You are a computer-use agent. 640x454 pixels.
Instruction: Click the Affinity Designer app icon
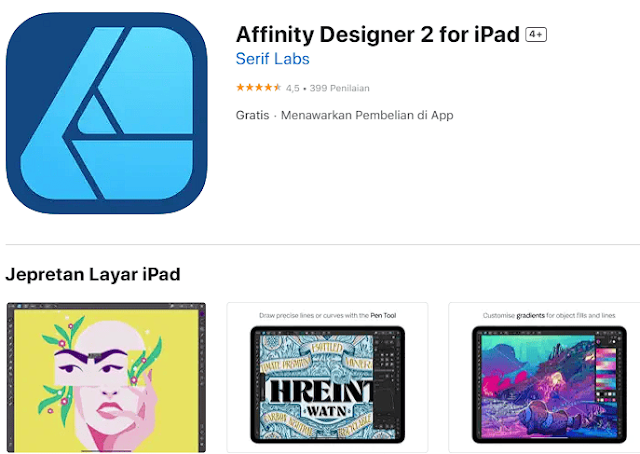coord(107,113)
